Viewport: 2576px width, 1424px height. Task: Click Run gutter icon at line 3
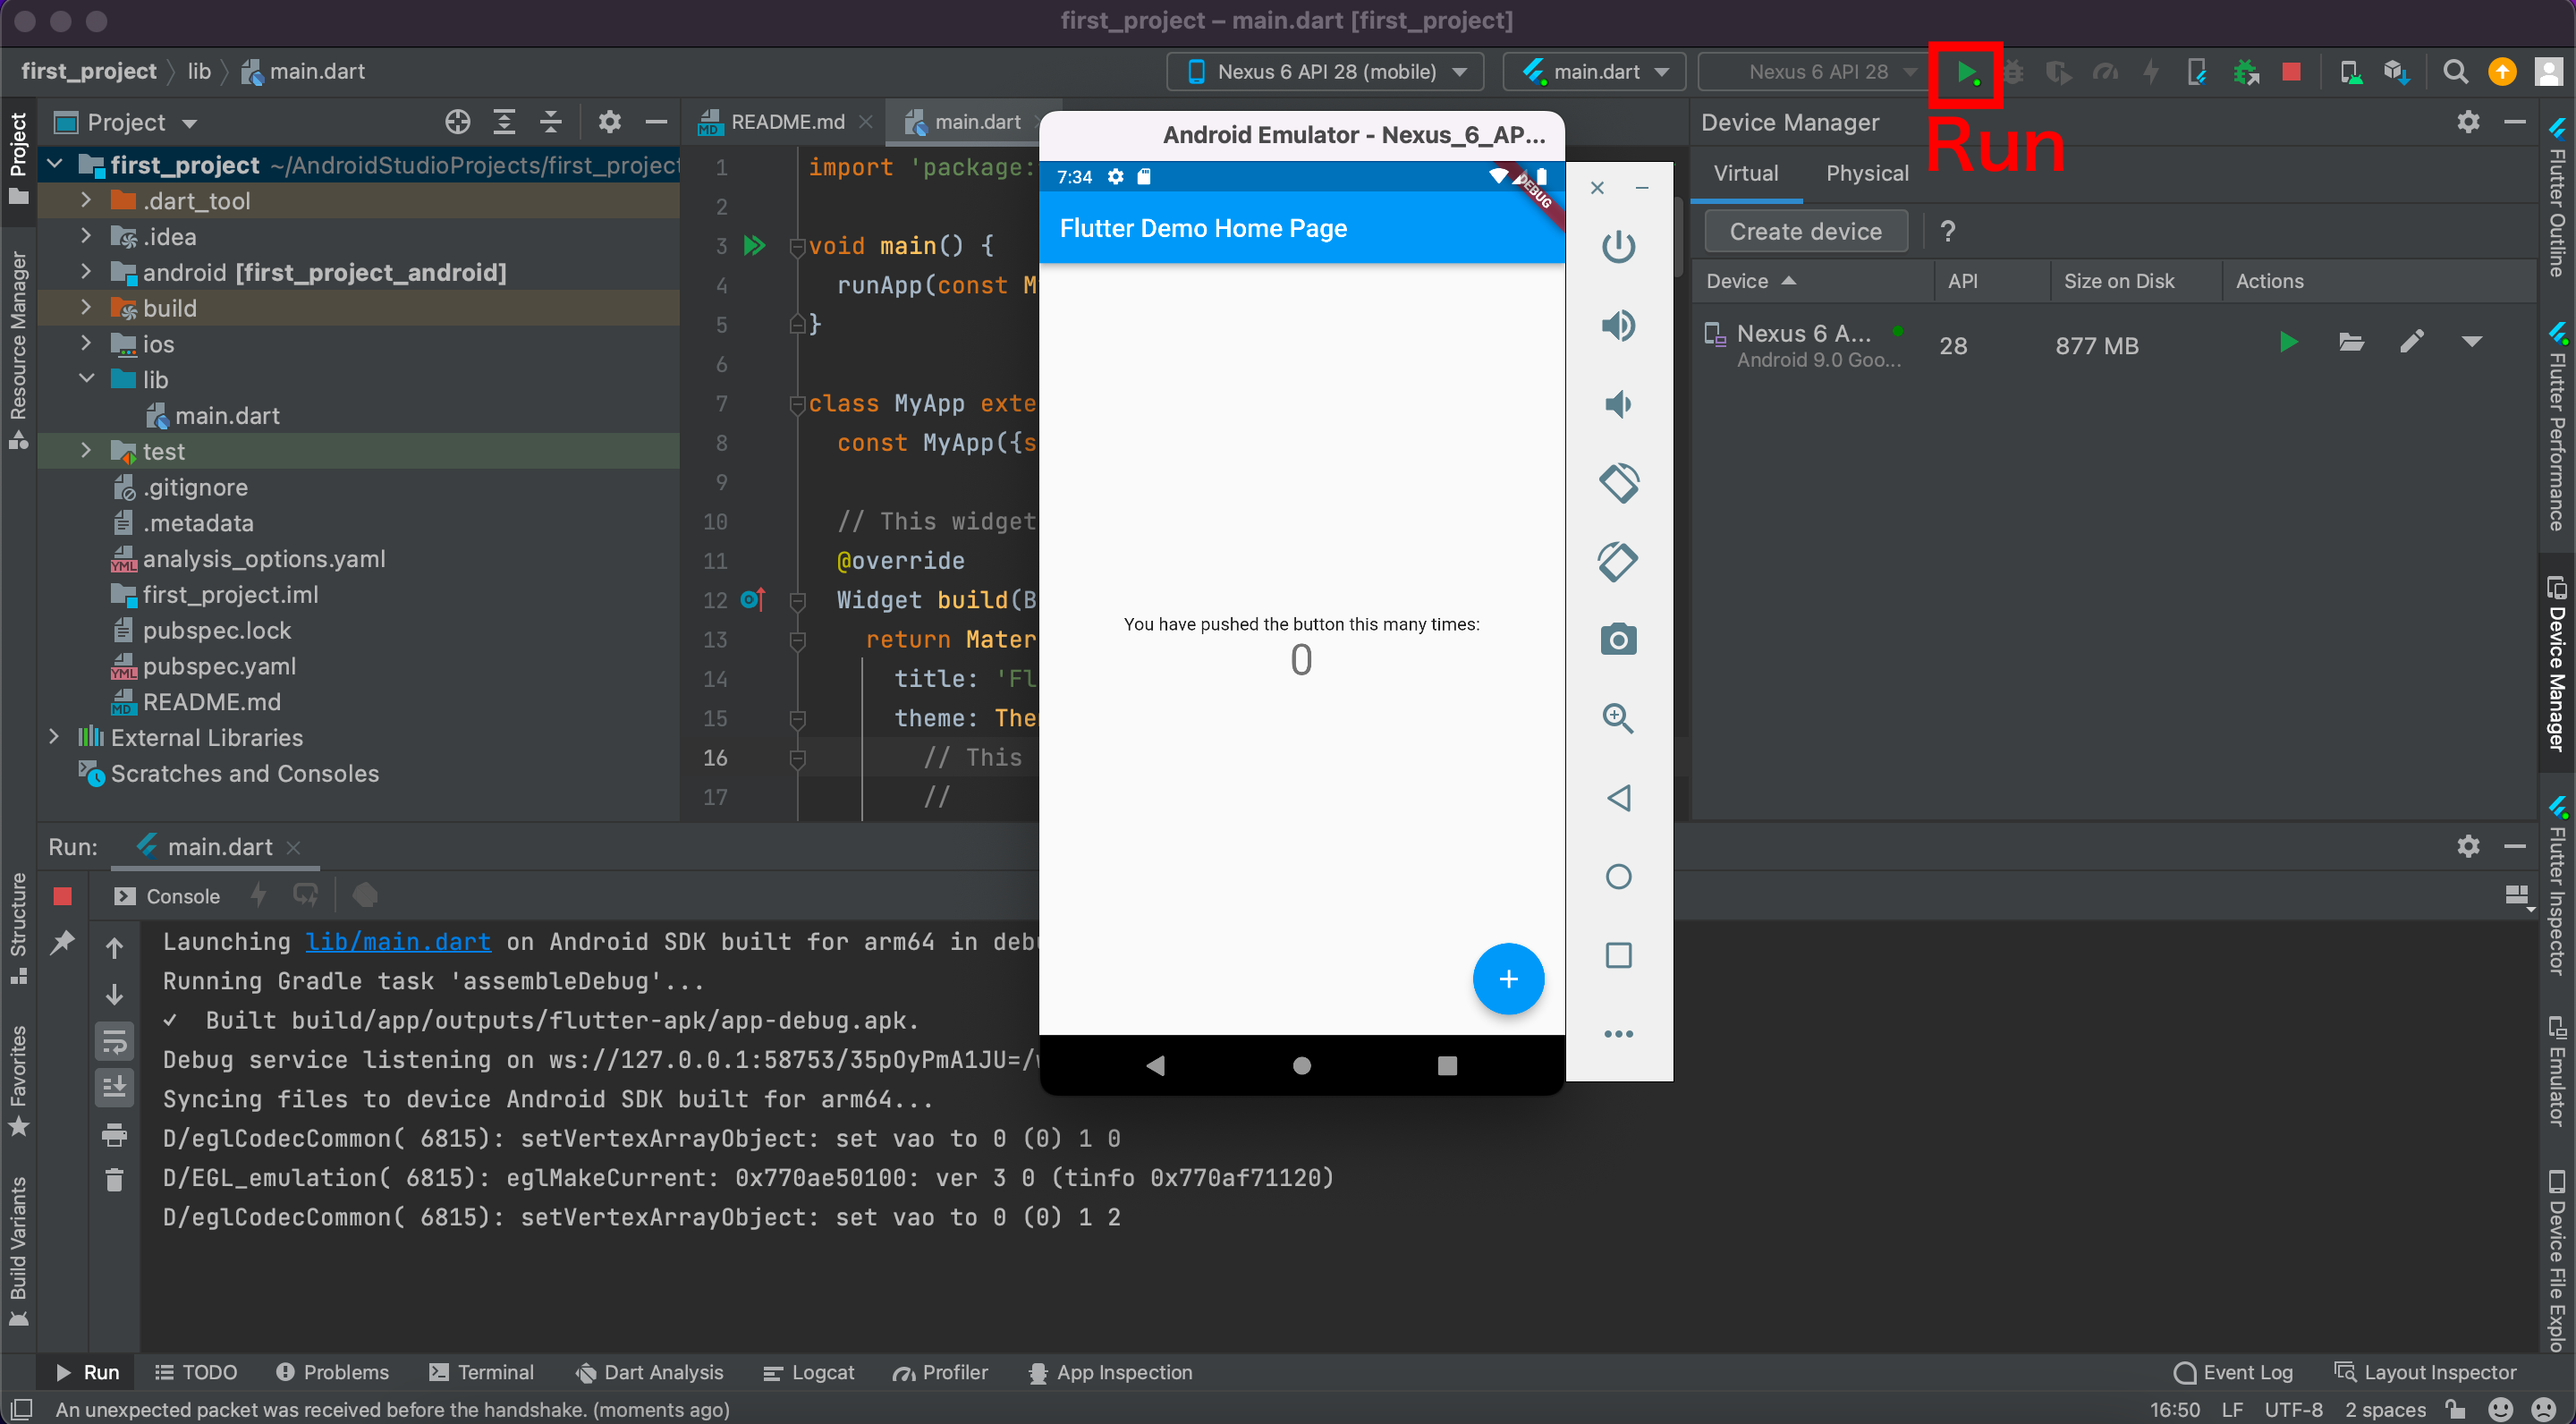(754, 245)
